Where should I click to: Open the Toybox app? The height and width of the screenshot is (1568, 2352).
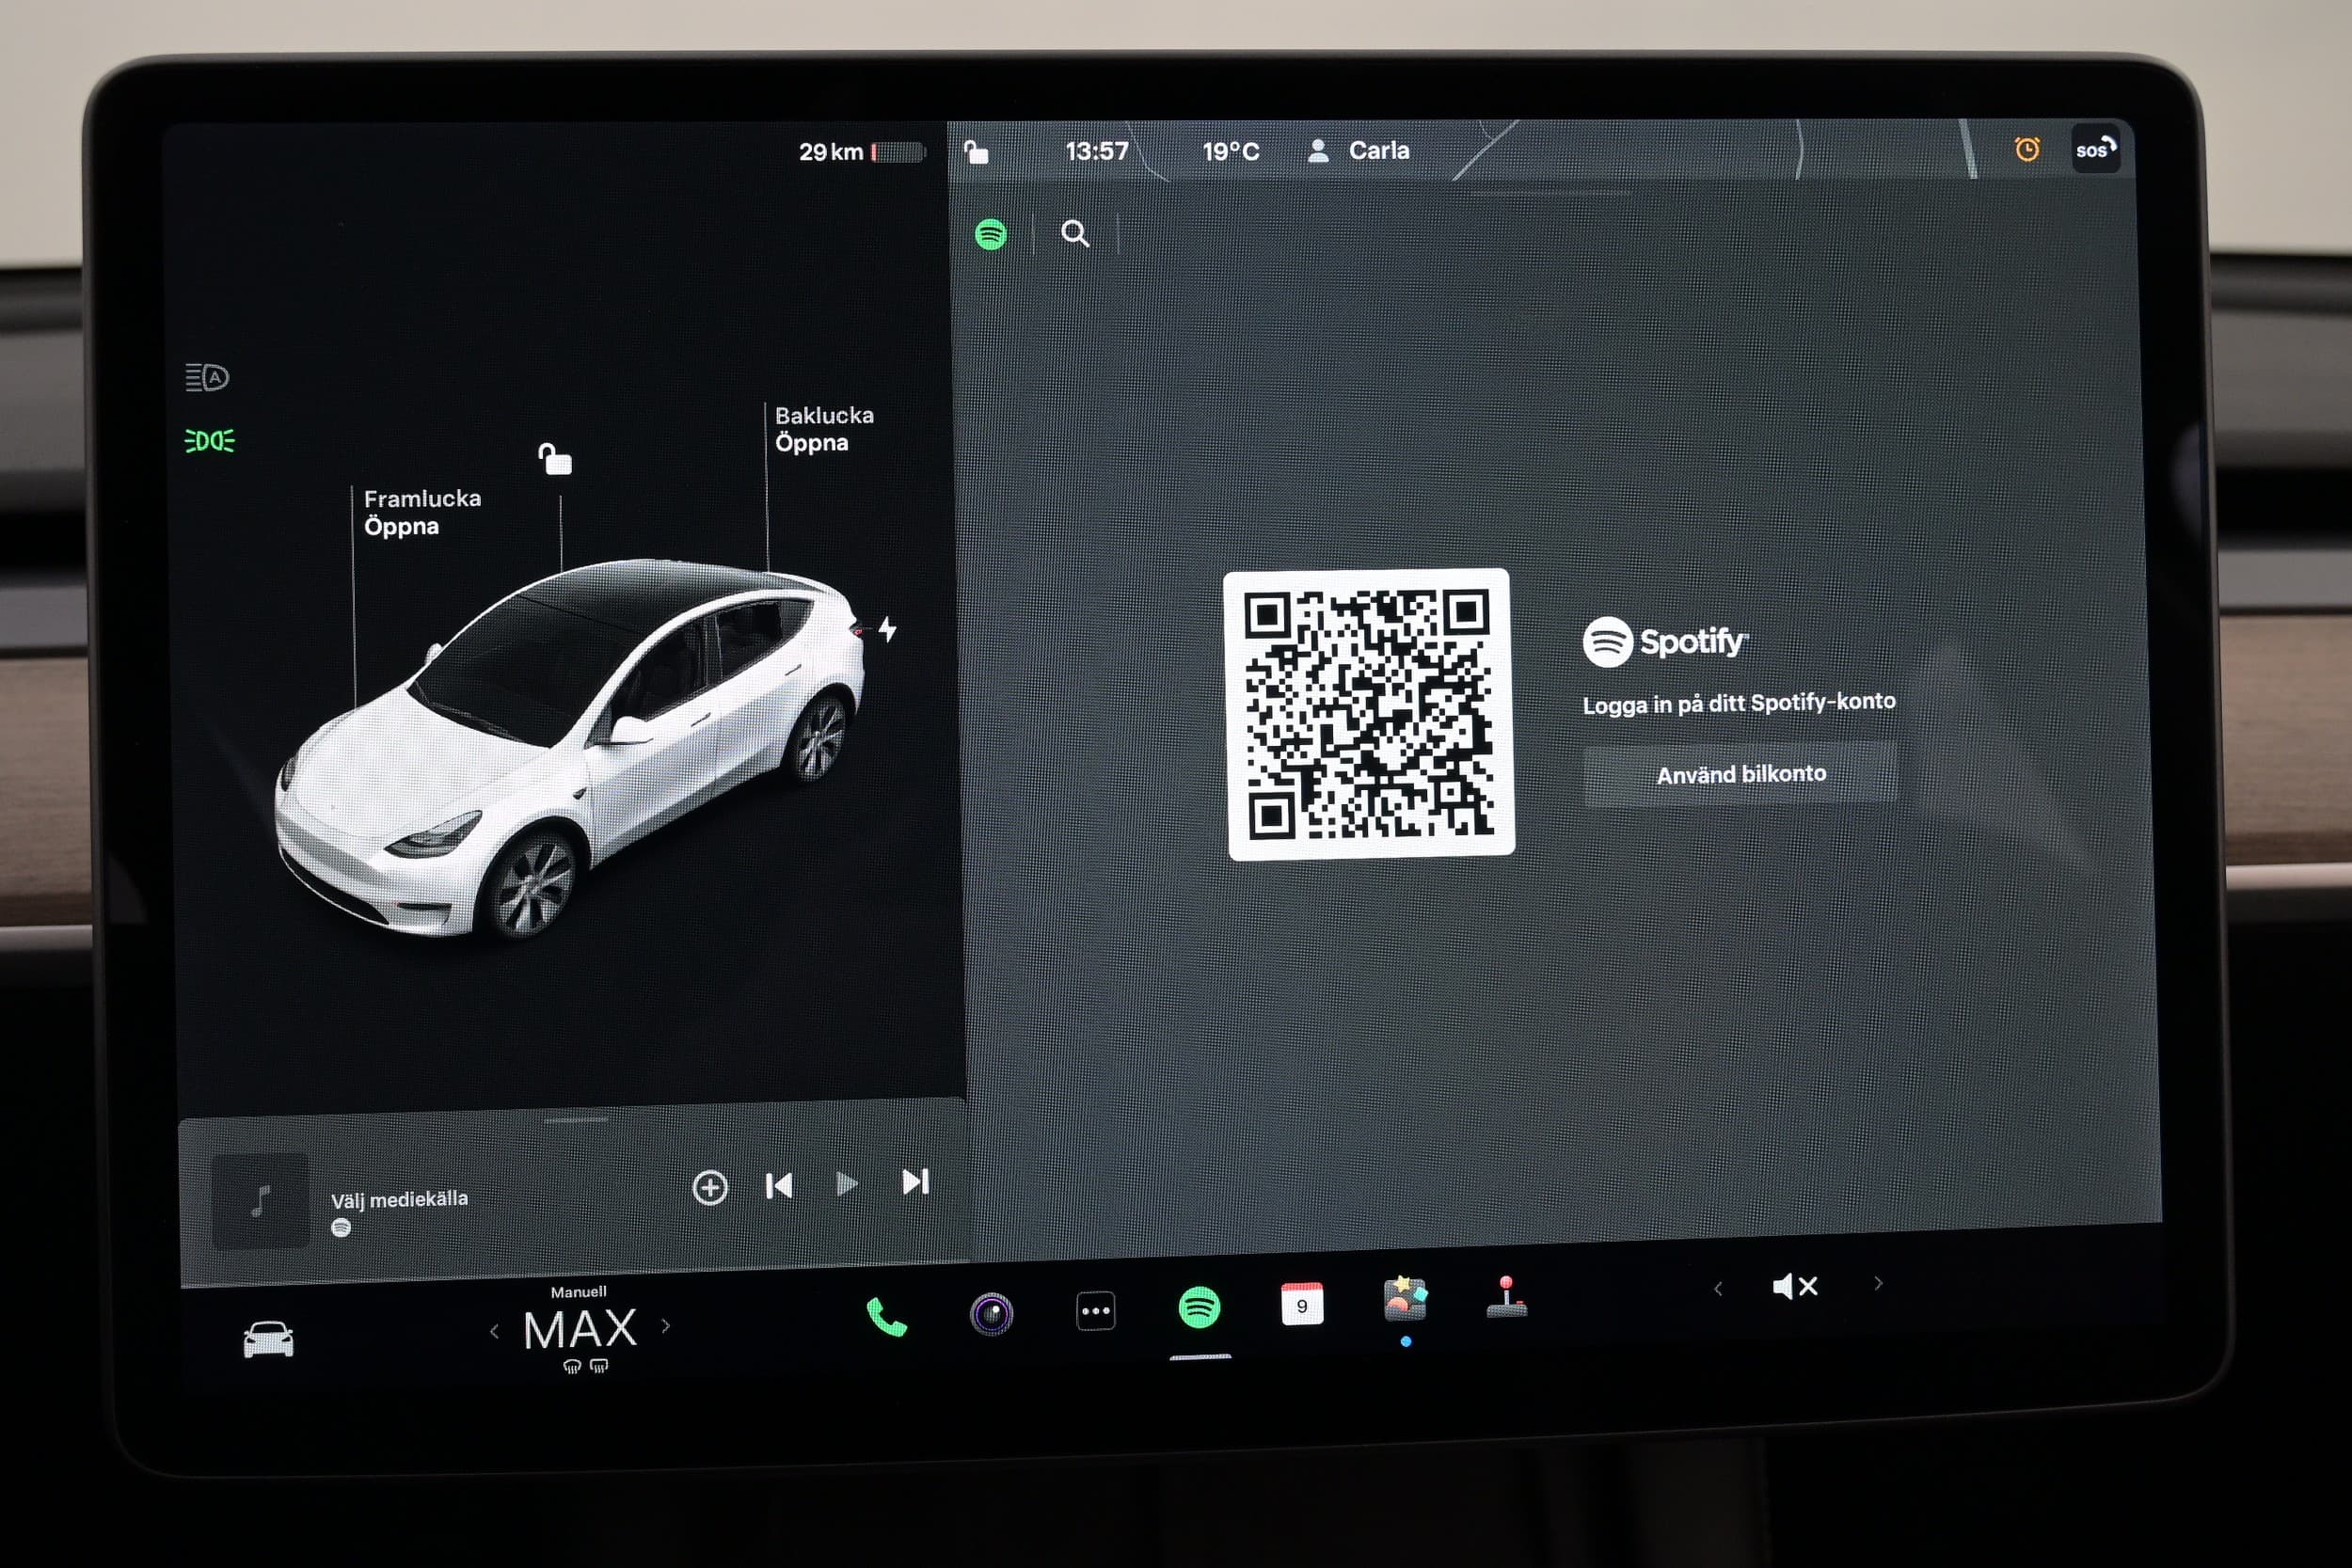1405,1300
